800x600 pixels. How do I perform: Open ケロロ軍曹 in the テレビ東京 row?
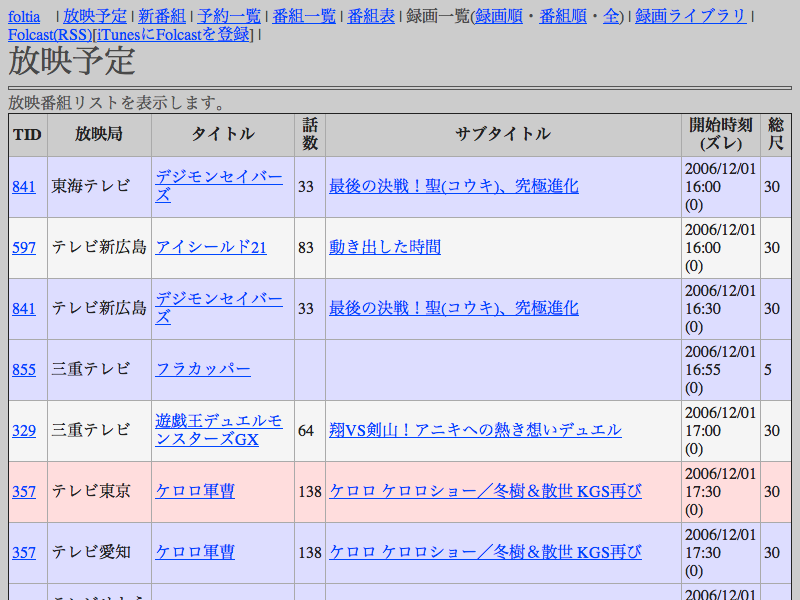click(x=195, y=492)
